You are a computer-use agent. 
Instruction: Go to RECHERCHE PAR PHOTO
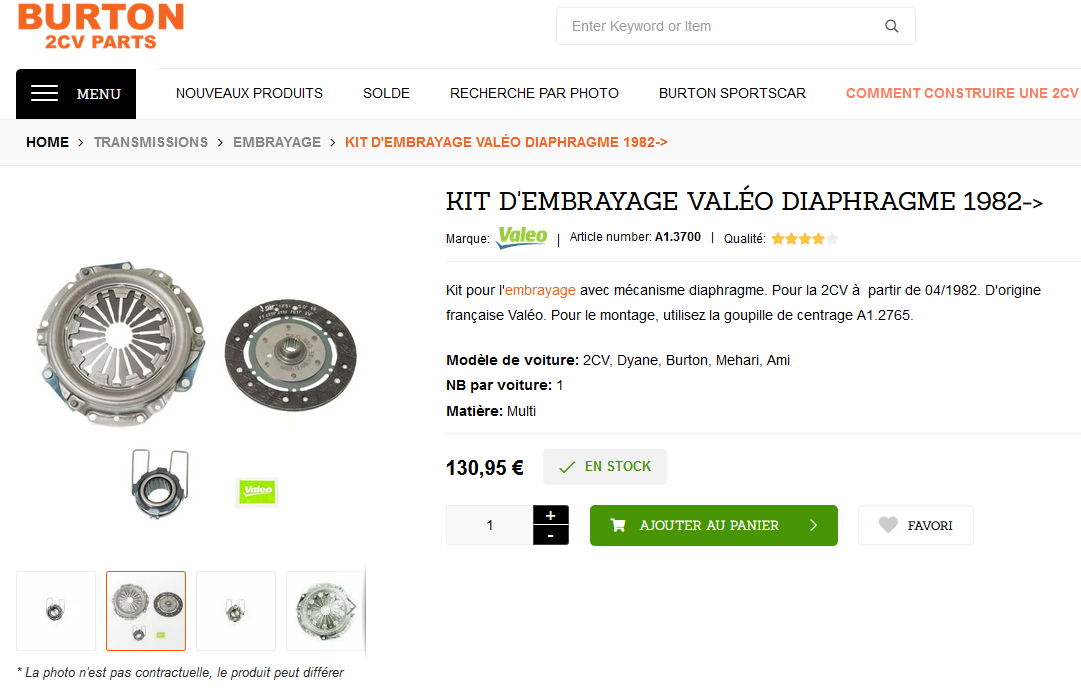(534, 93)
